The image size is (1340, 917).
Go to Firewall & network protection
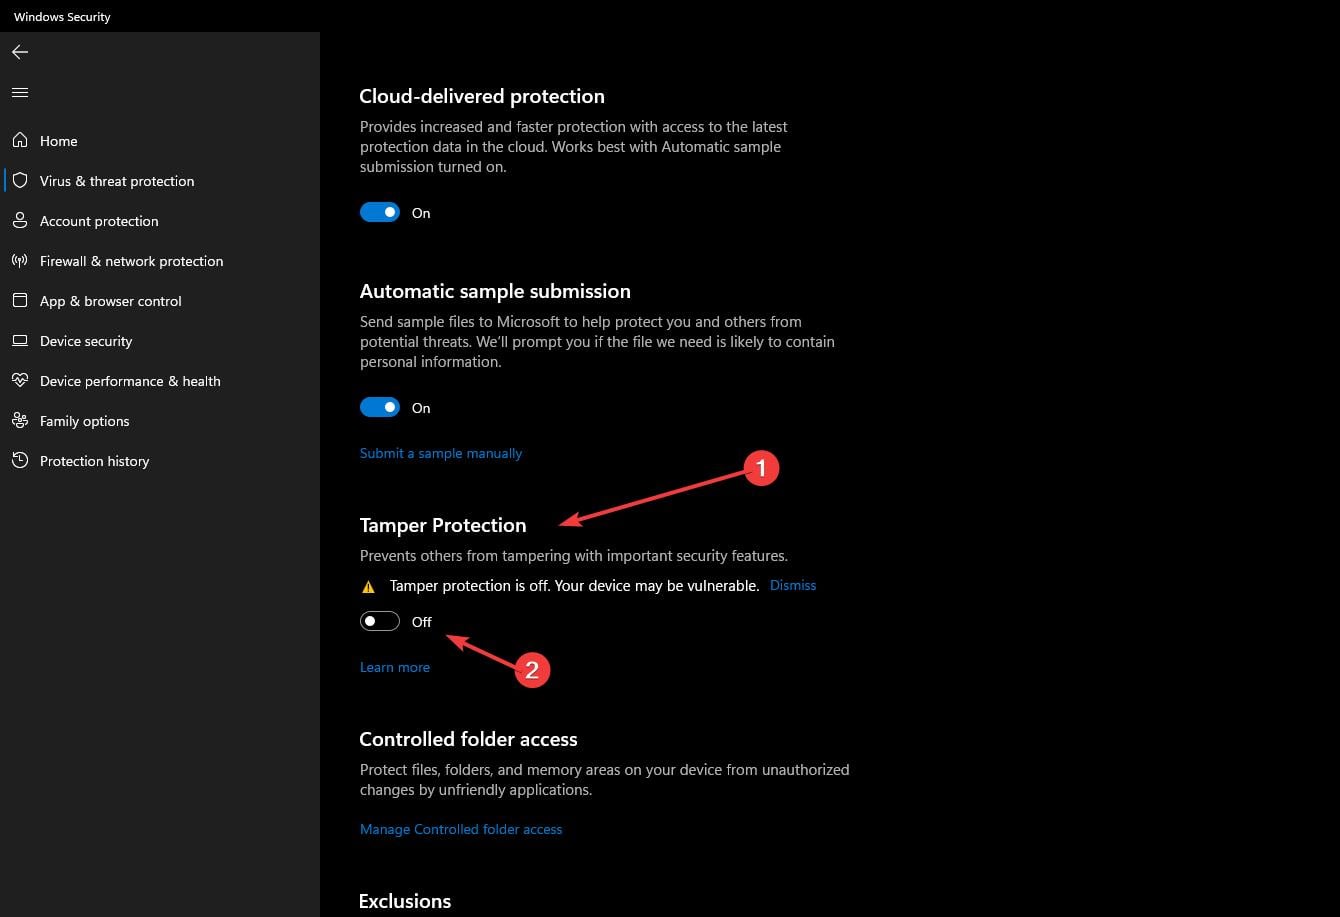point(131,261)
